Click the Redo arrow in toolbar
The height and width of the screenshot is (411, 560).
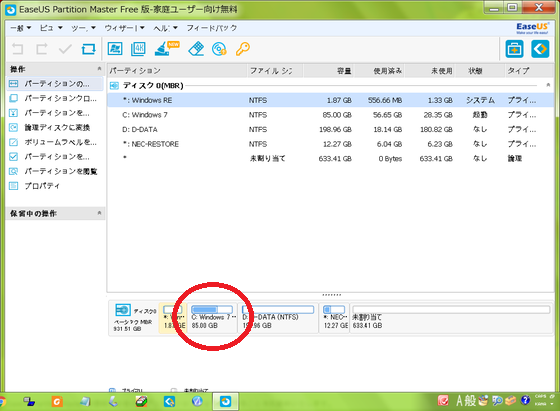click(41, 49)
